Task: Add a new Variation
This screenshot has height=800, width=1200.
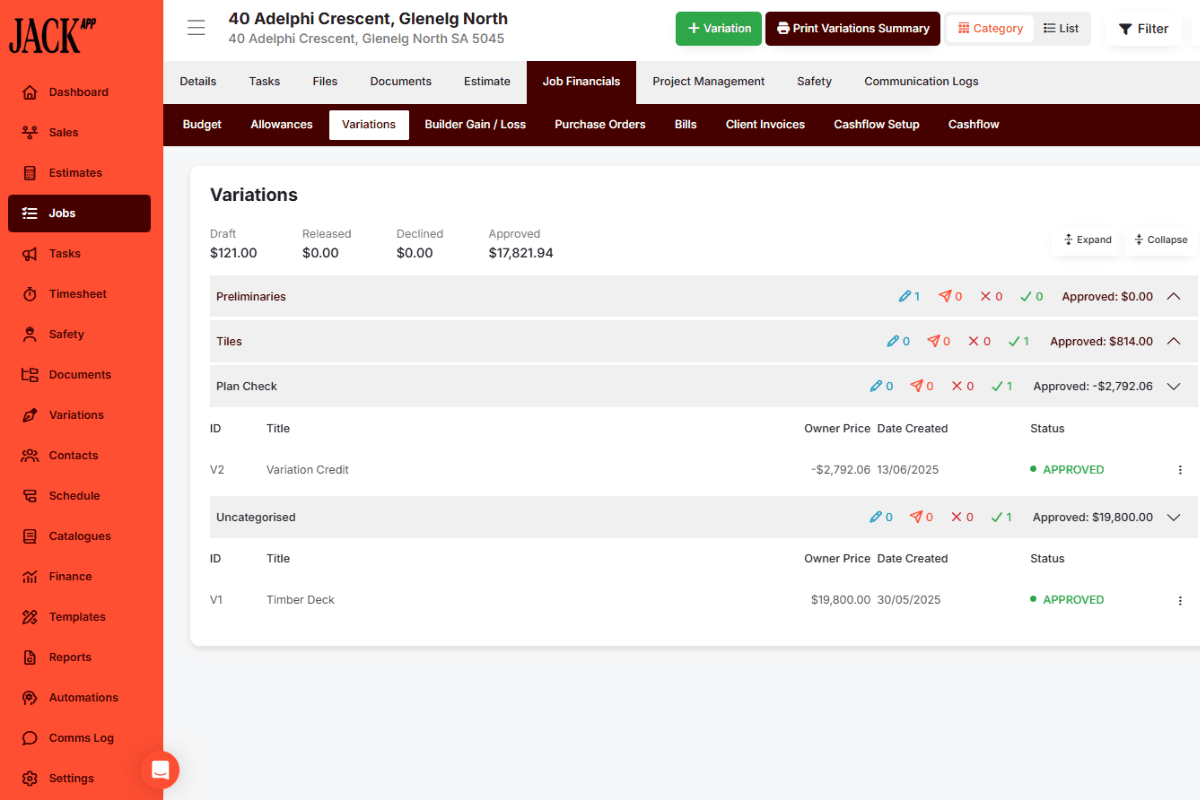Action: tap(718, 29)
